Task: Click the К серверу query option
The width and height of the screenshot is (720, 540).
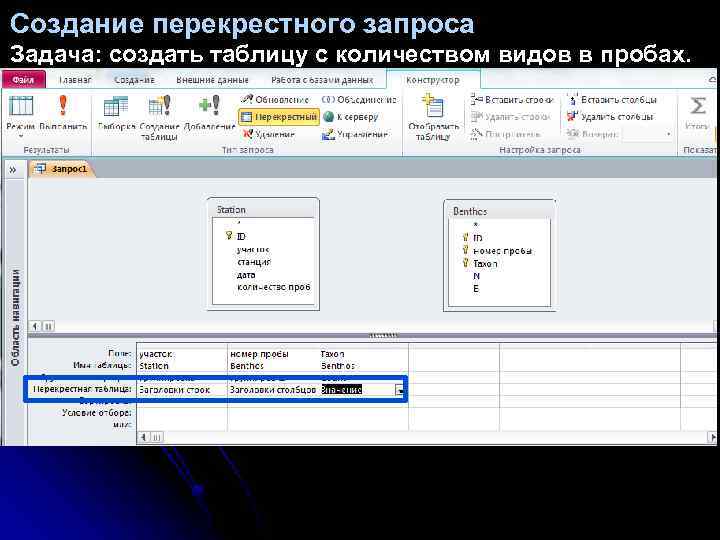Action: [x=351, y=117]
